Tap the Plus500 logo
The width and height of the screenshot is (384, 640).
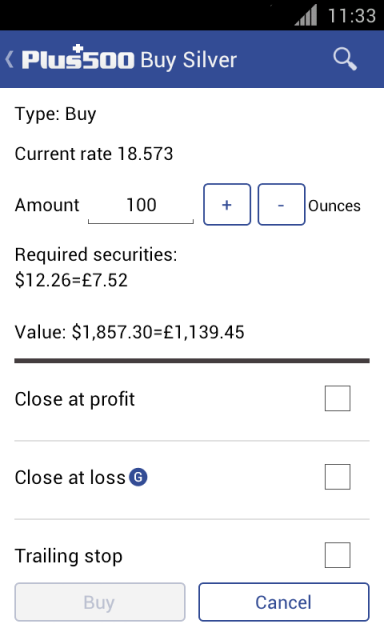point(78,58)
